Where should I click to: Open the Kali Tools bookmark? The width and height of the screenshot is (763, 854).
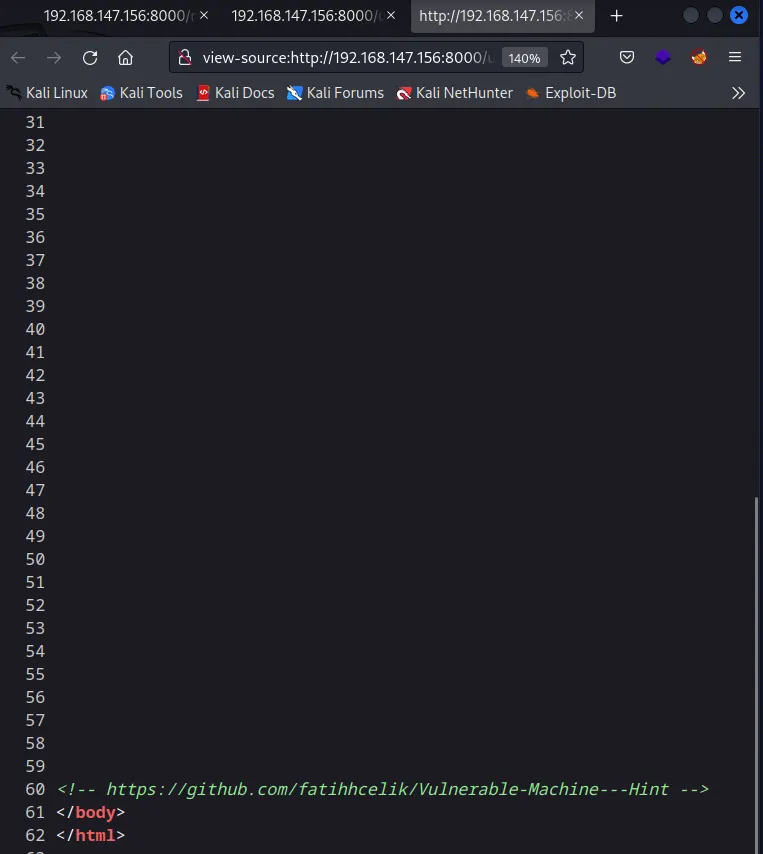click(141, 93)
